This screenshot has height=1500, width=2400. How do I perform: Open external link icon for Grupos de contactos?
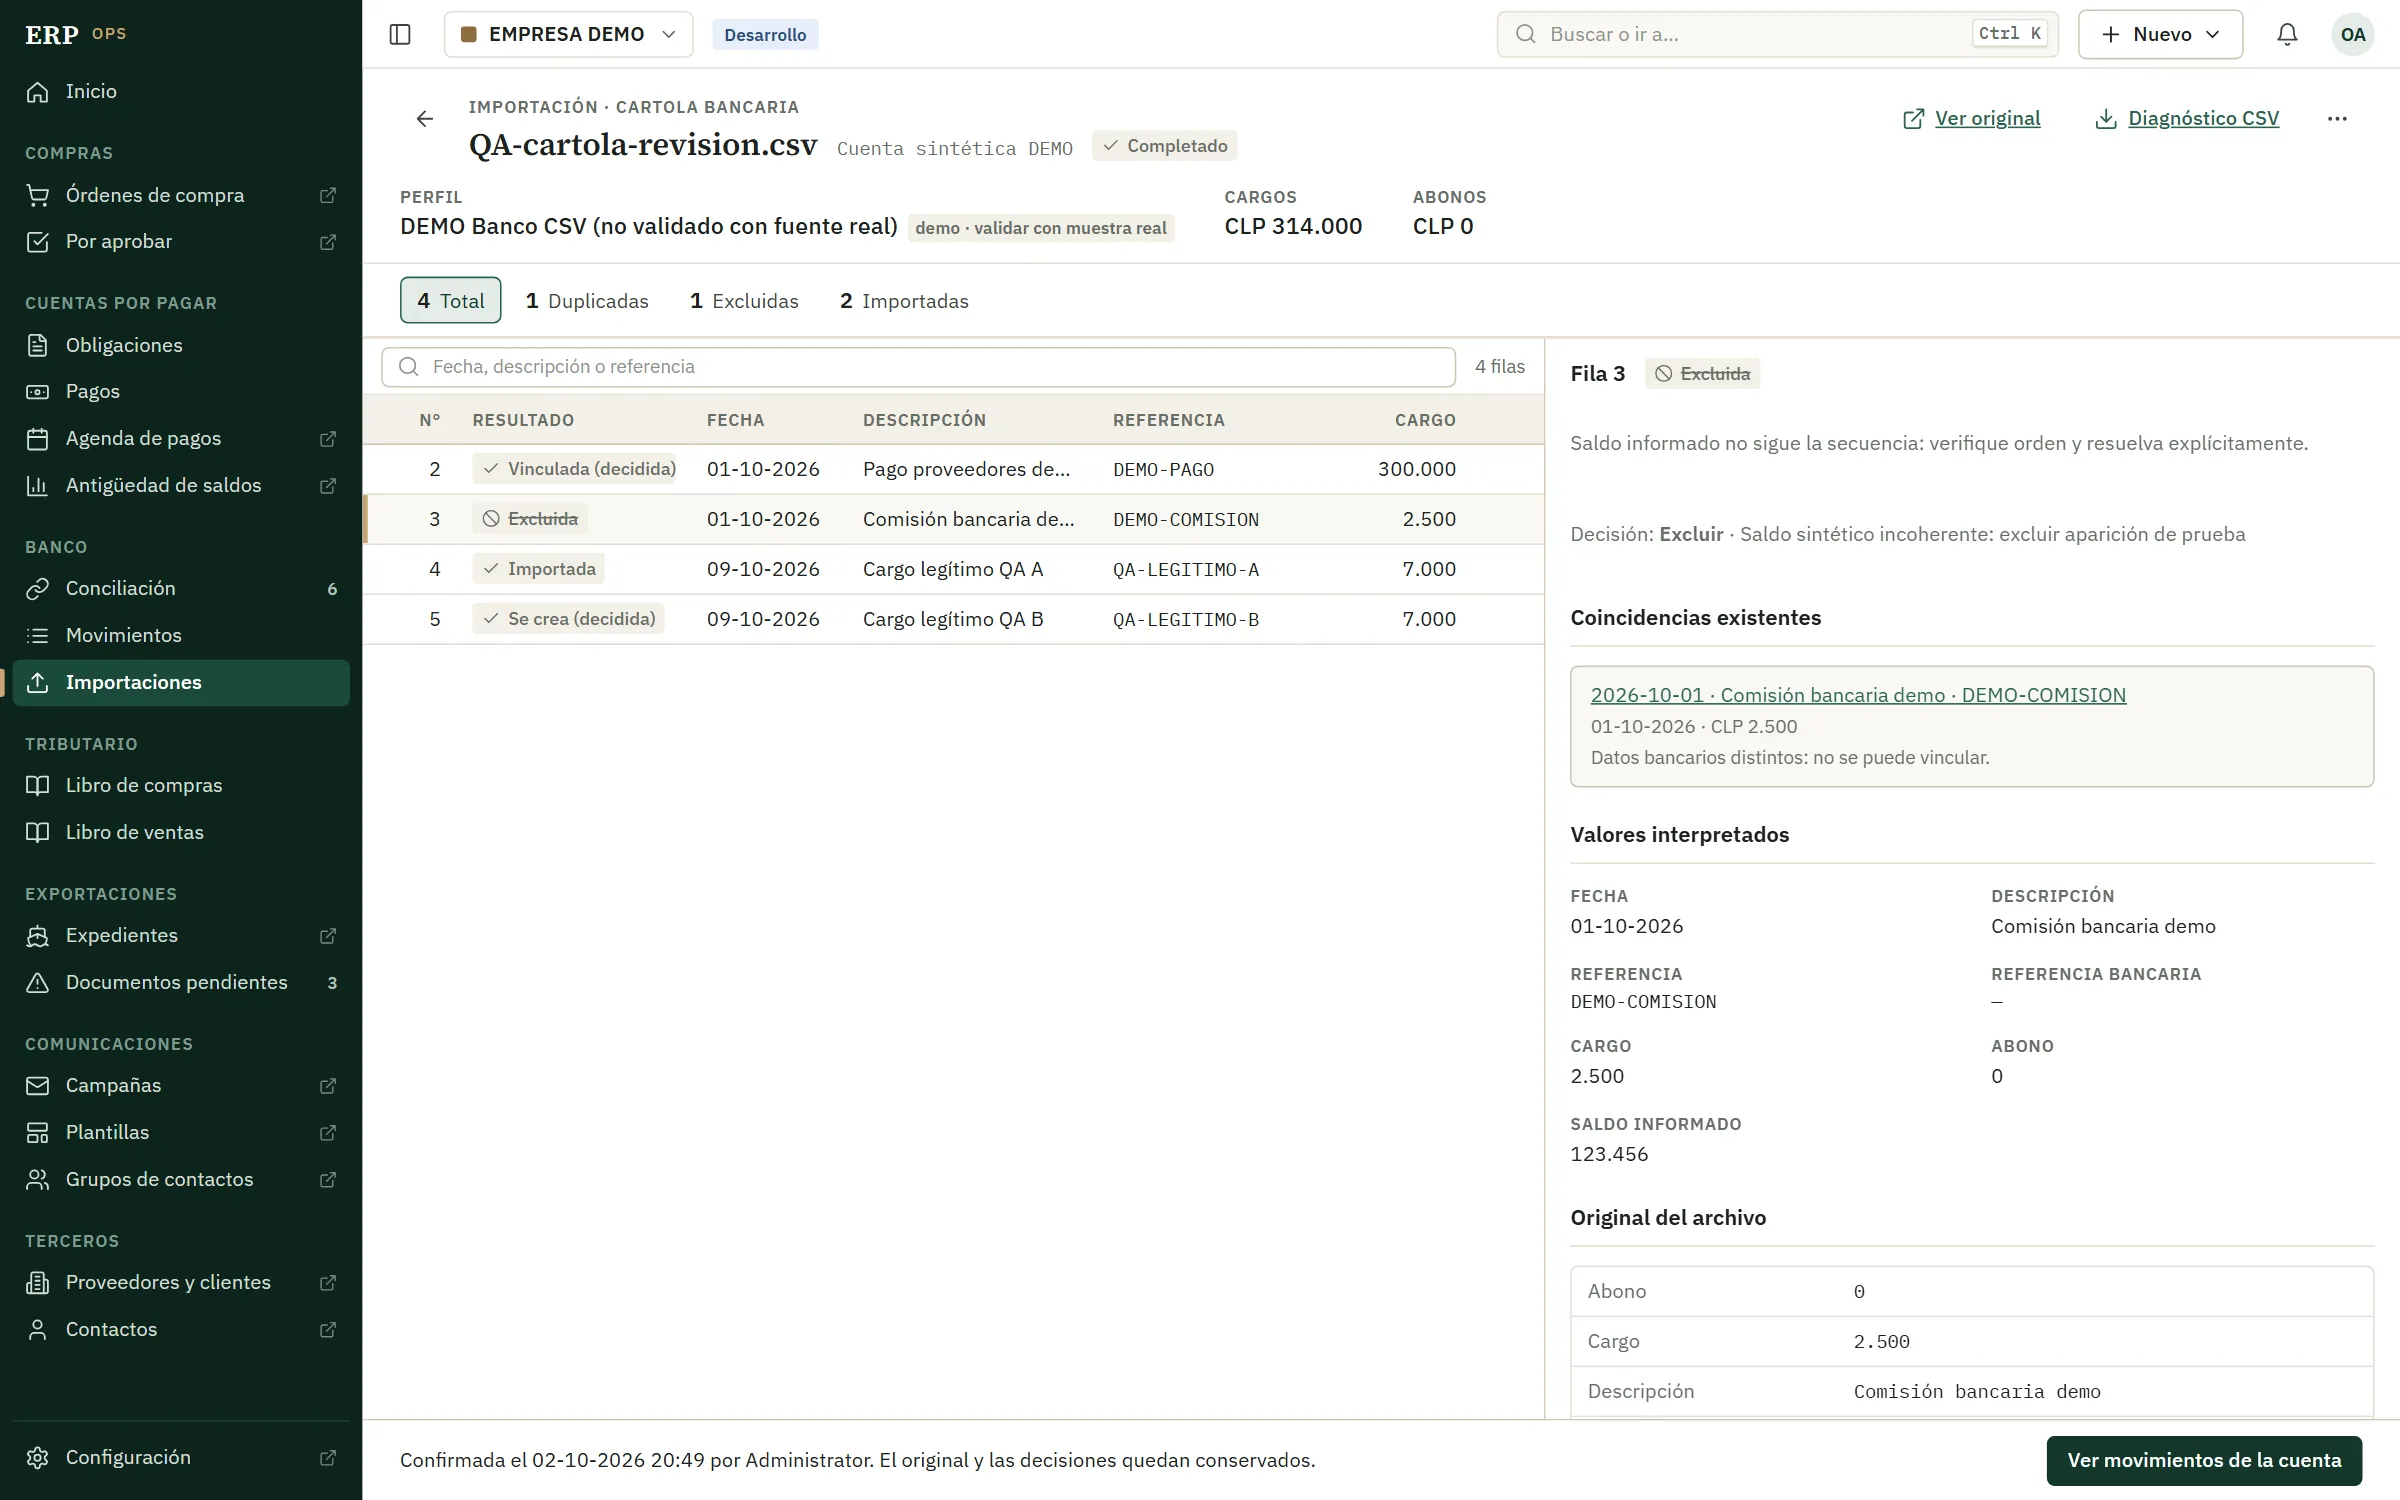pos(327,1180)
